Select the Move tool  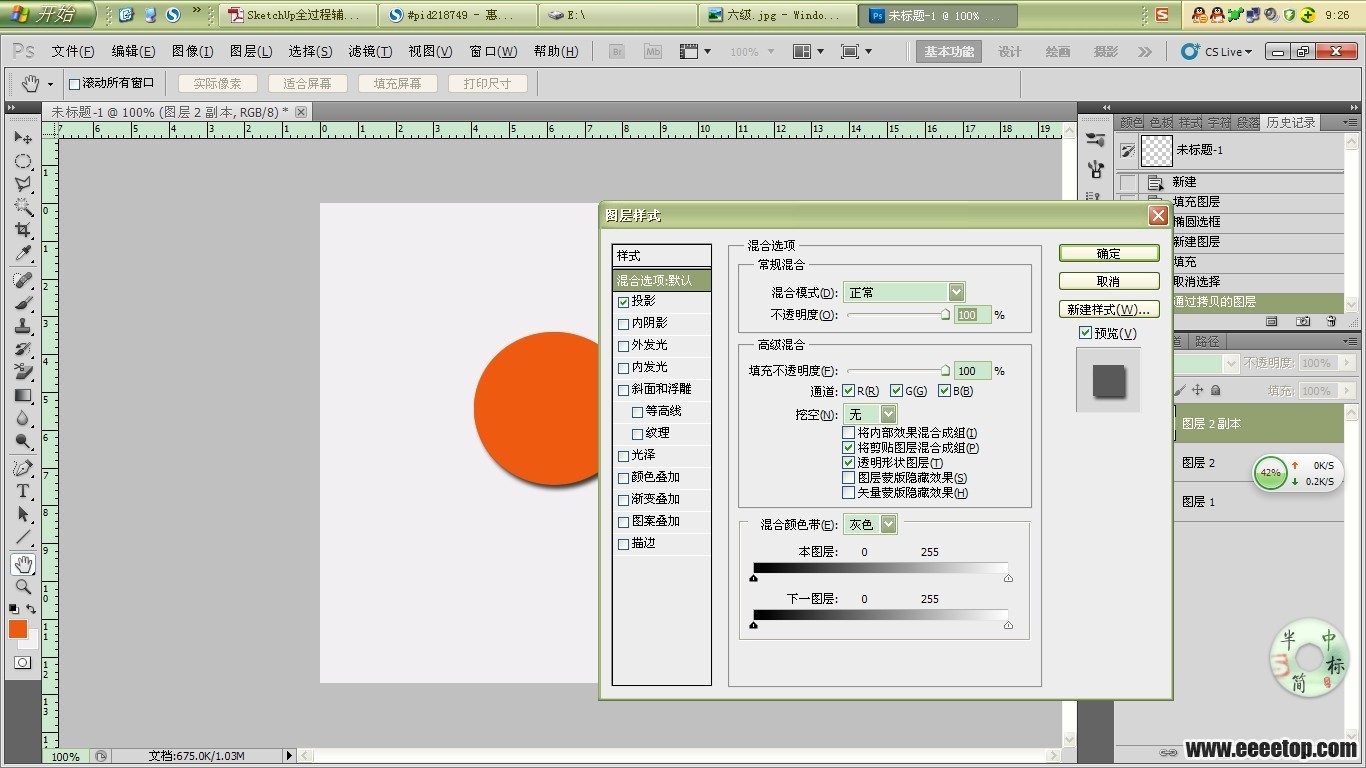tap(22, 138)
